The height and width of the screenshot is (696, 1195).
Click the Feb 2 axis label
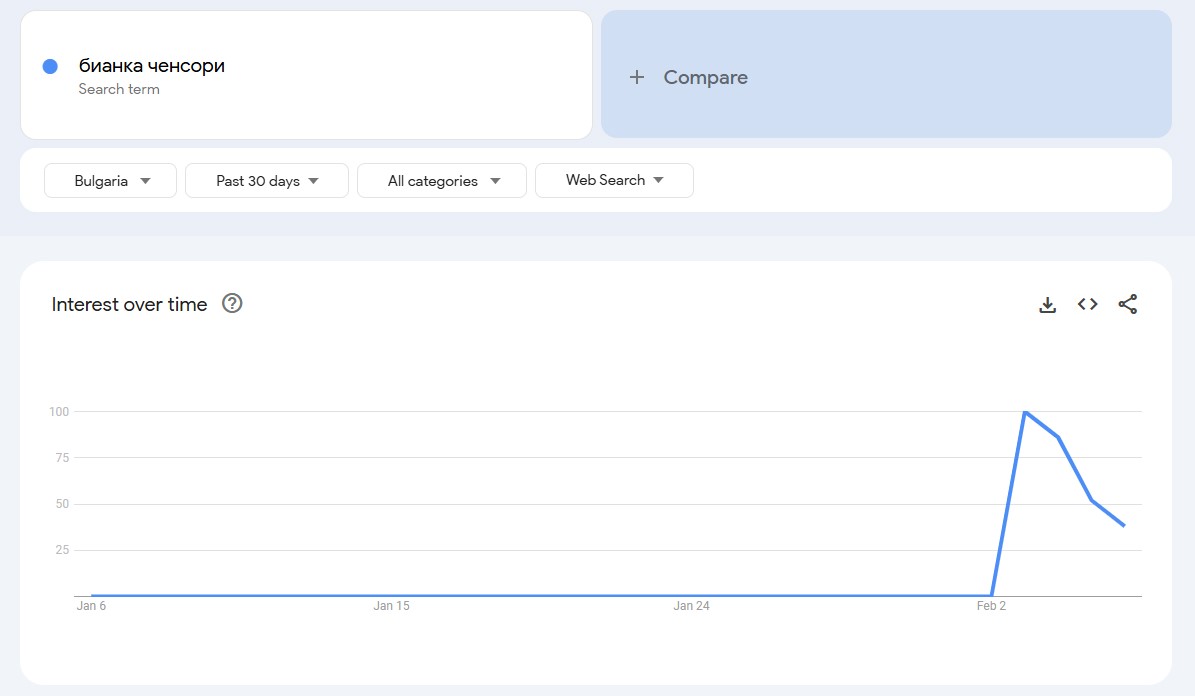coord(991,605)
